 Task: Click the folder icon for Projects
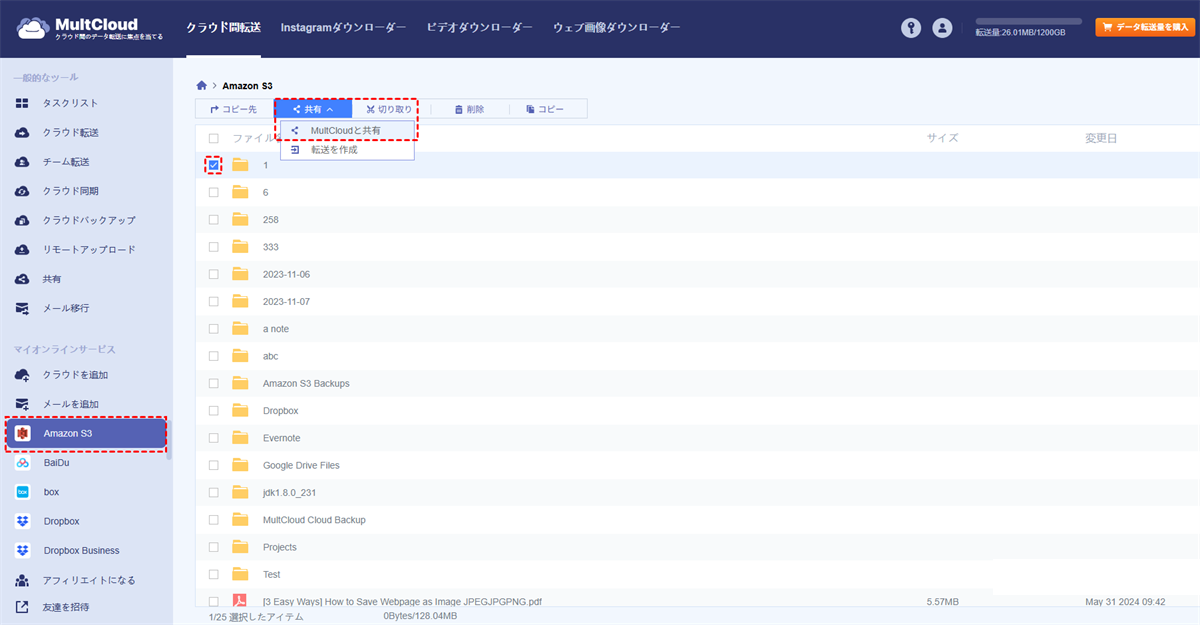[x=240, y=547]
